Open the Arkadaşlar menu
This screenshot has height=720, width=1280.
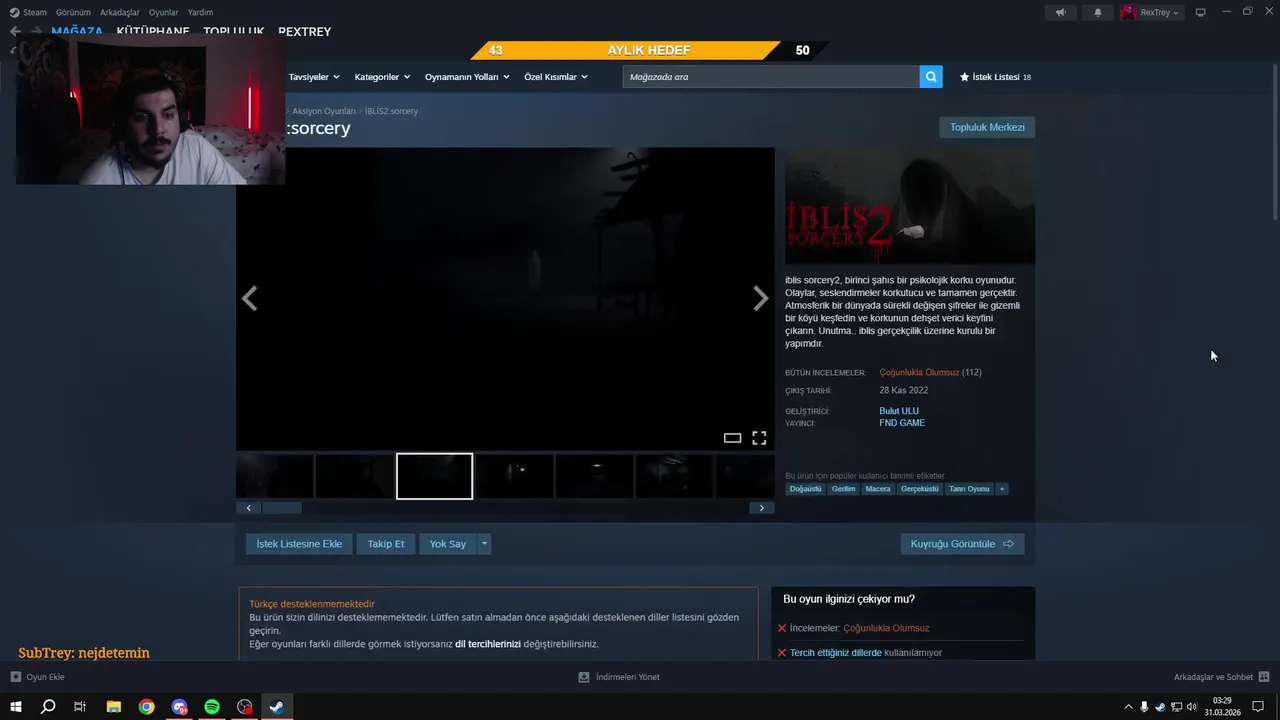[120, 13]
